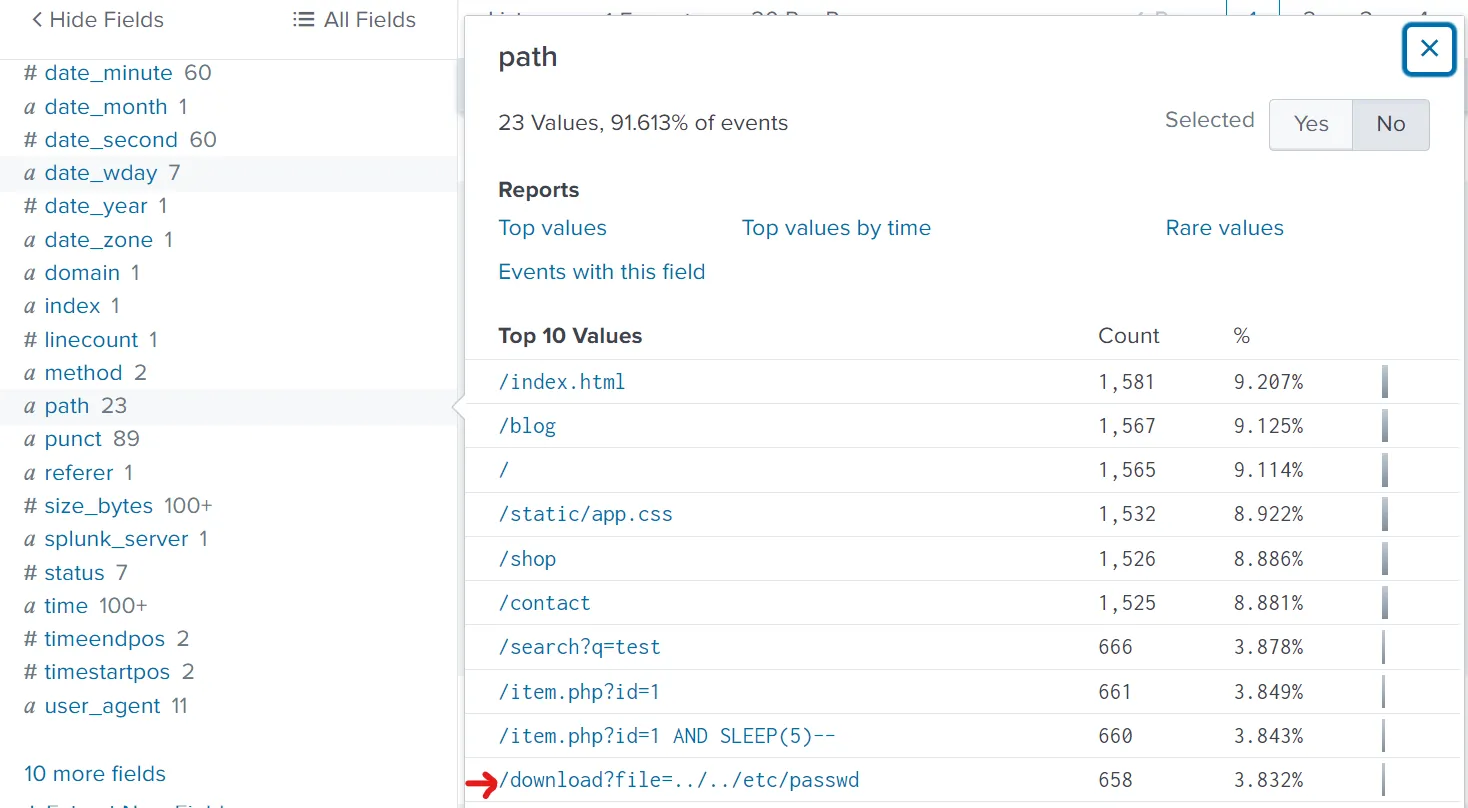Open punct field in sidebar
The width and height of the screenshot is (1468, 808).
pyautogui.click(x=73, y=438)
